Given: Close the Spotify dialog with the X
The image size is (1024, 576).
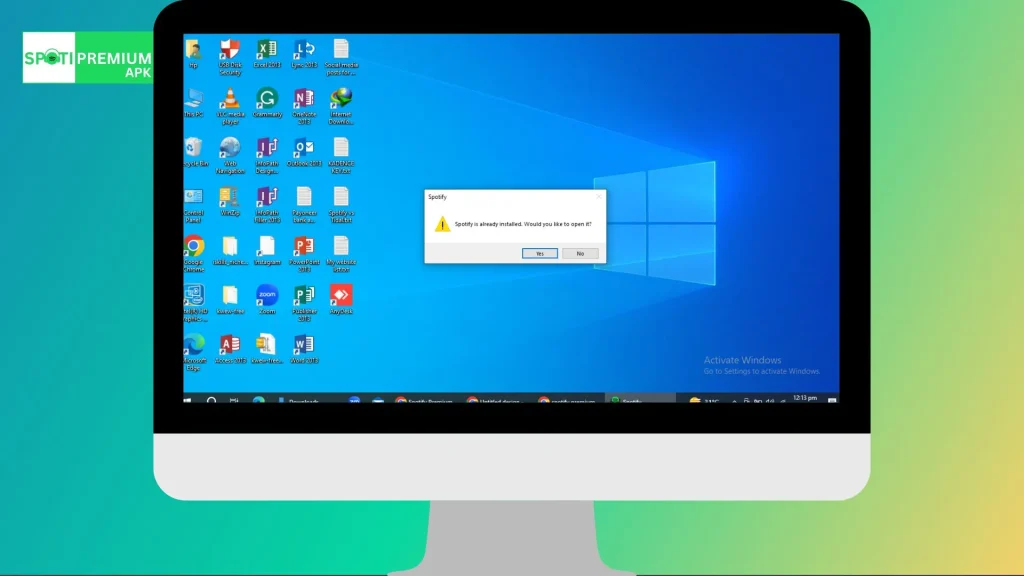Looking at the screenshot, I should (598, 197).
